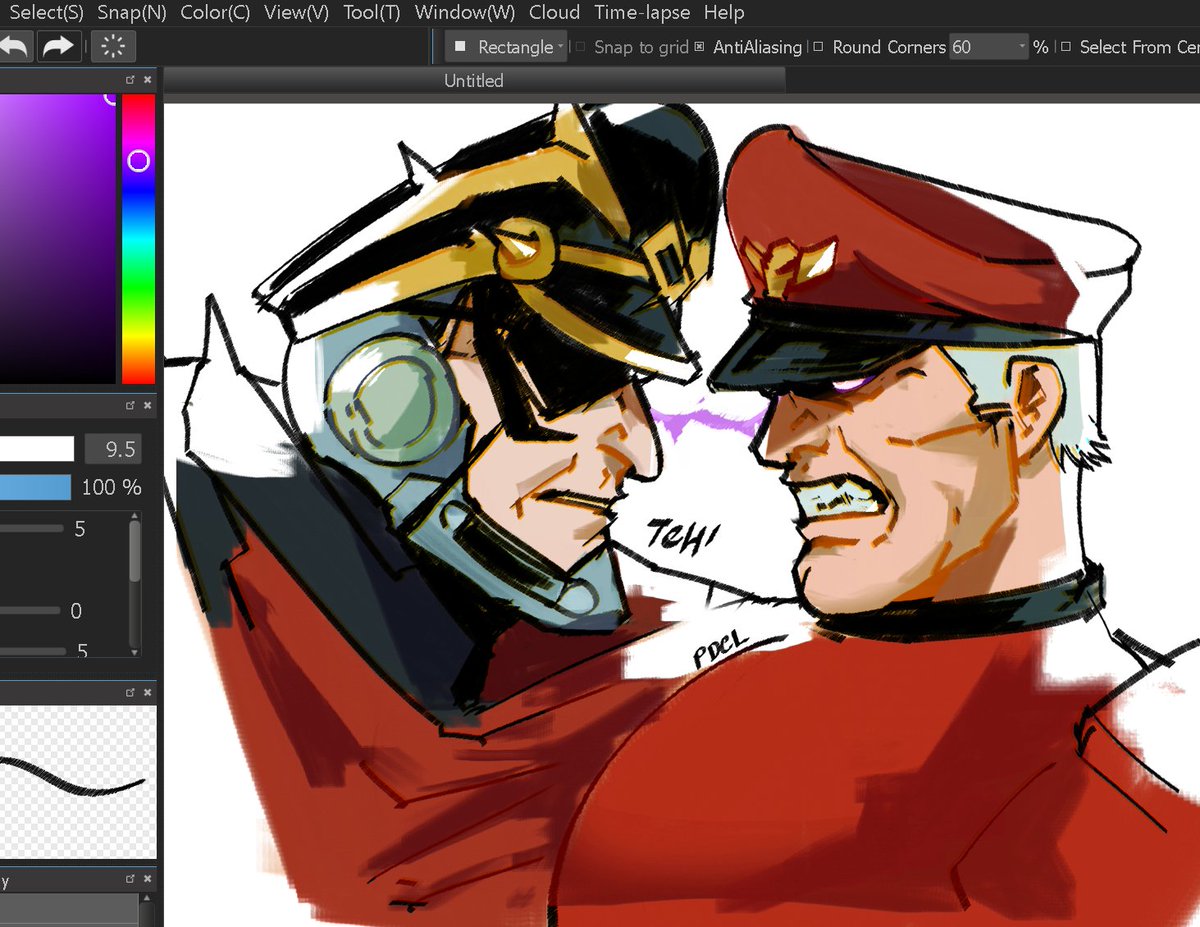Click the undo arrow icon
Viewport: 1200px width, 927px height.
click(x=15, y=46)
